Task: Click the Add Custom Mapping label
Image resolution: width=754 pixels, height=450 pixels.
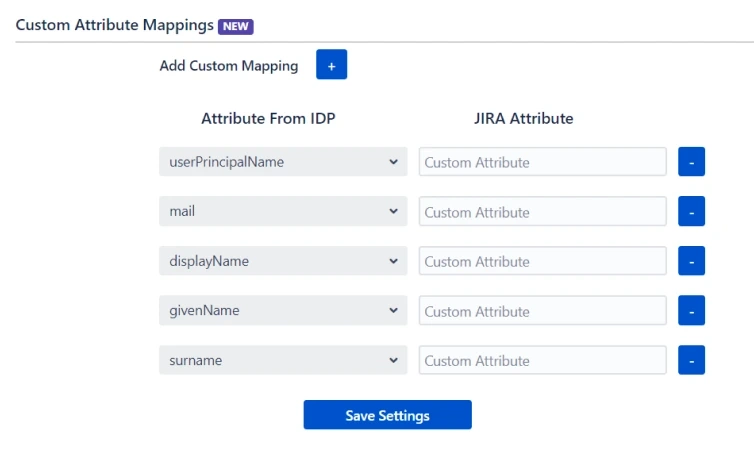Action: coord(229,65)
